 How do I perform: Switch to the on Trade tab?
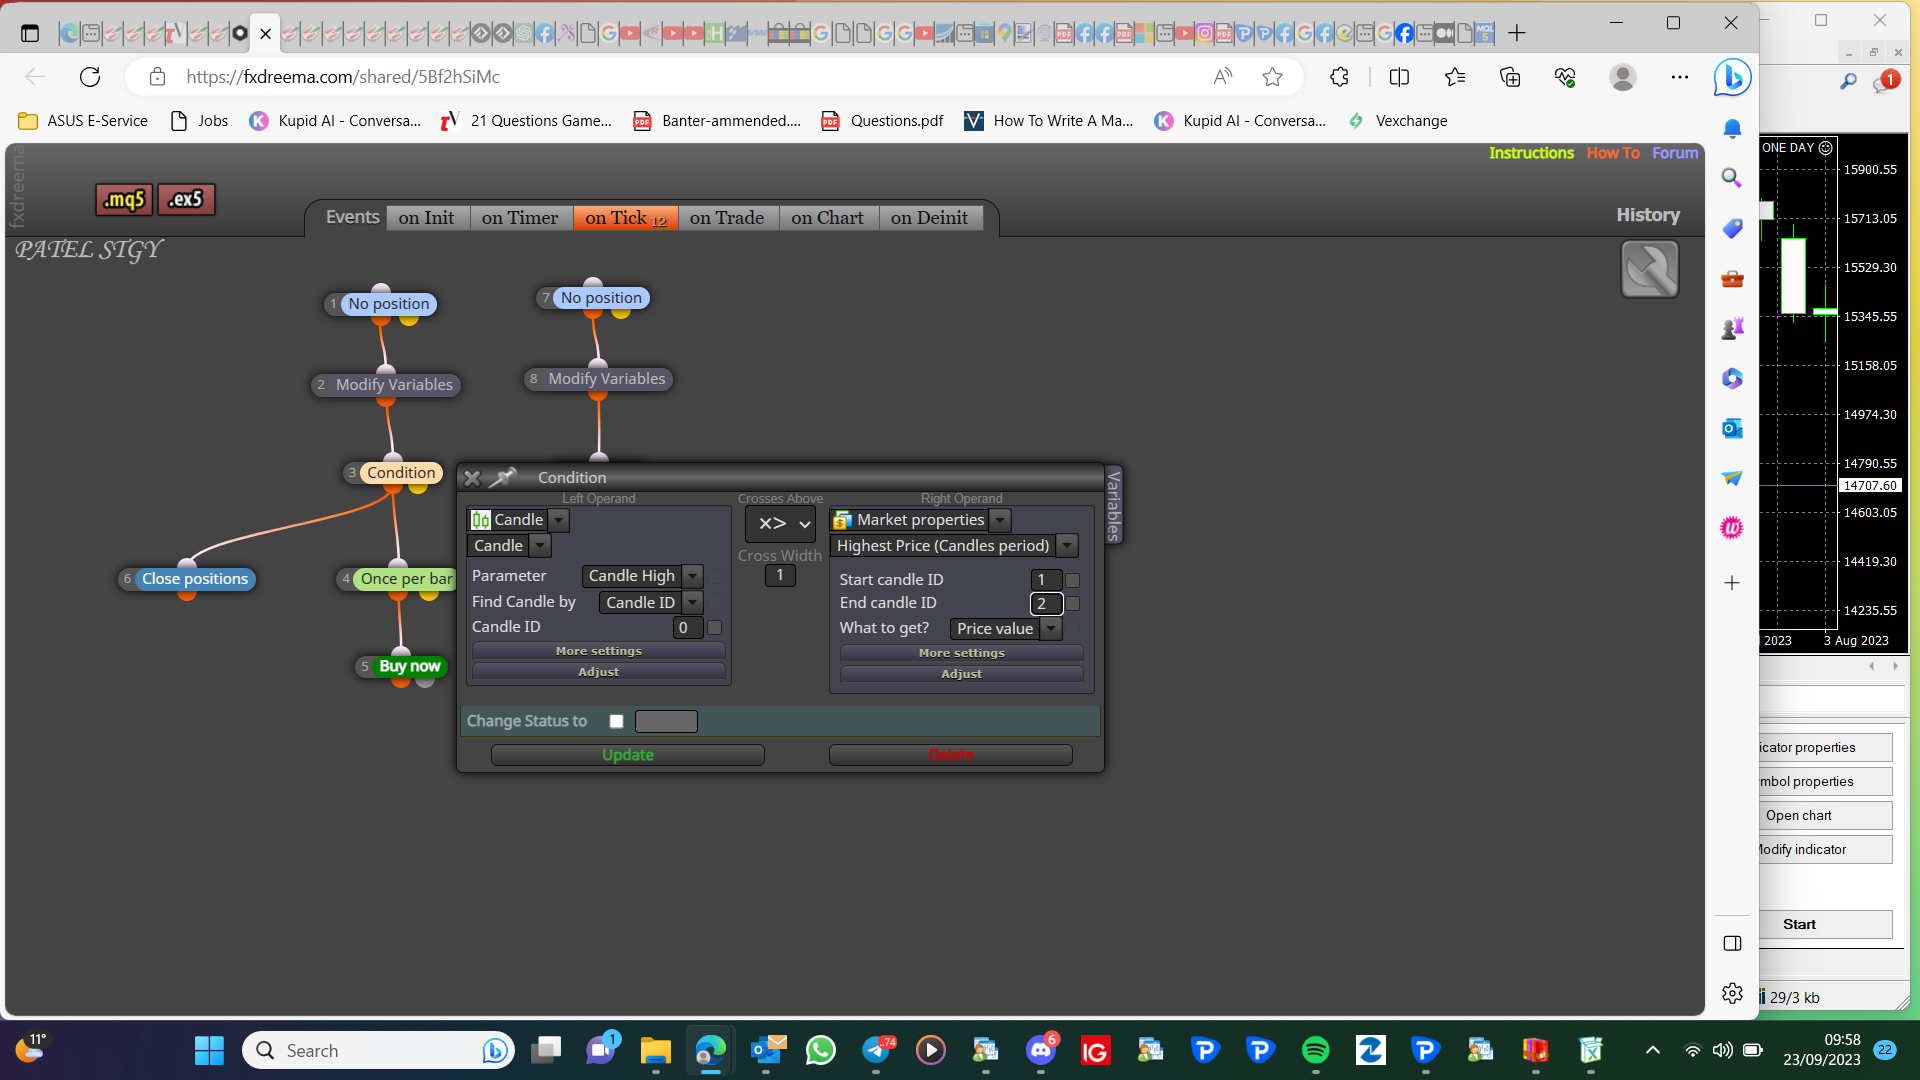click(x=727, y=218)
